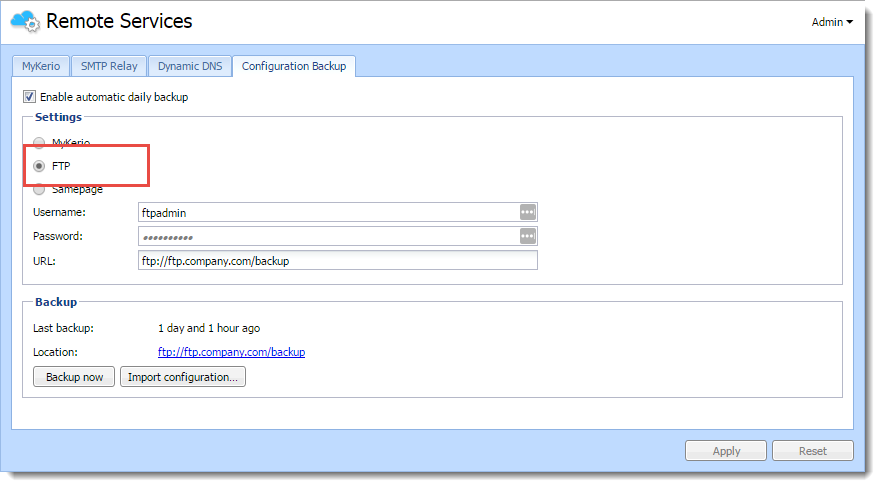Open the ftp://ftp.company.com/backup location link

pos(231,352)
